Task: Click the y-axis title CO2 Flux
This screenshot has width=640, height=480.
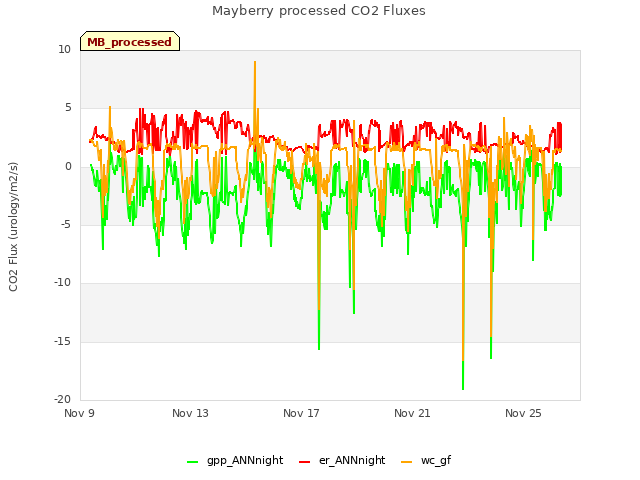Action: [x=13, y=227]
